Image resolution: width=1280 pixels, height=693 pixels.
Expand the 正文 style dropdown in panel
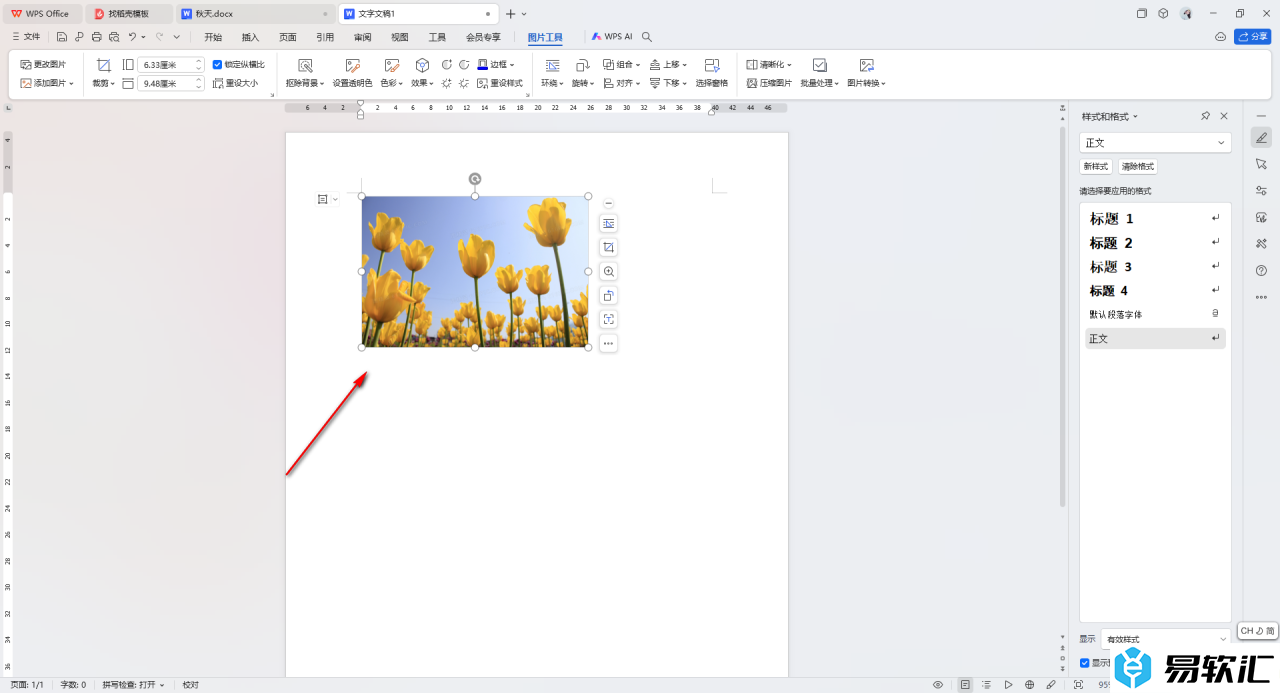point(1221,143)
